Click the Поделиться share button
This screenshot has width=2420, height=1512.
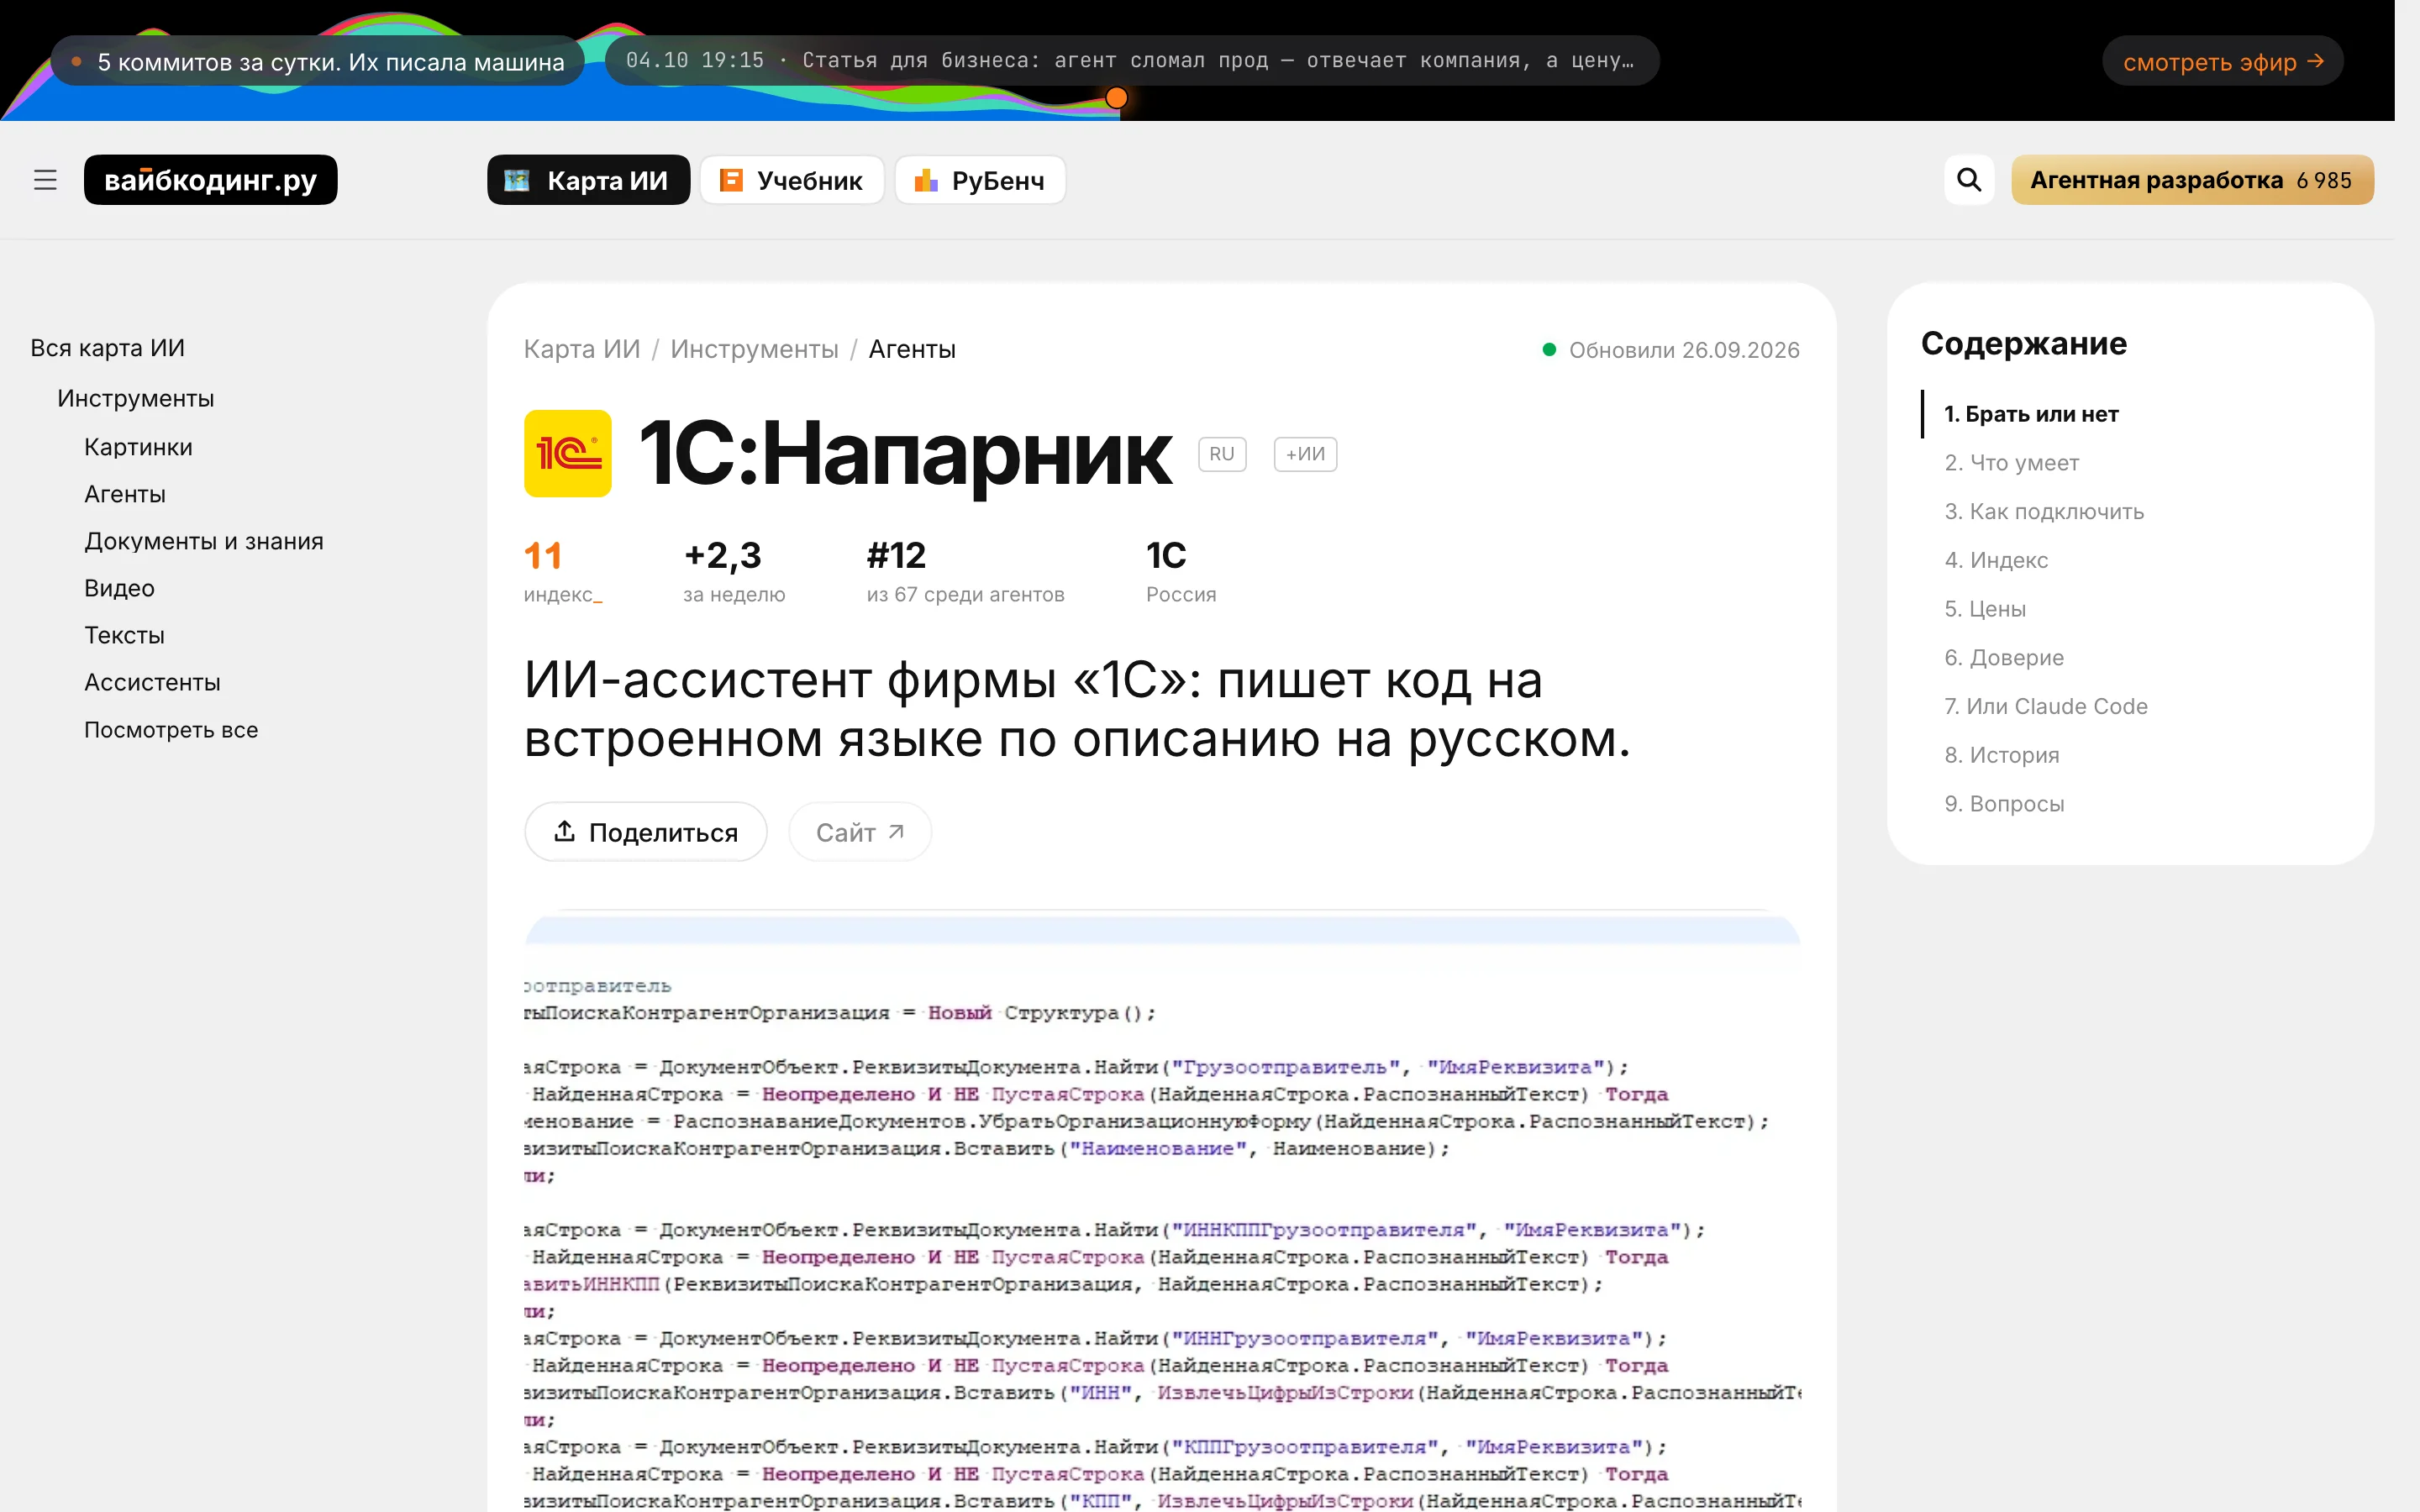click(x=646, y=832)
